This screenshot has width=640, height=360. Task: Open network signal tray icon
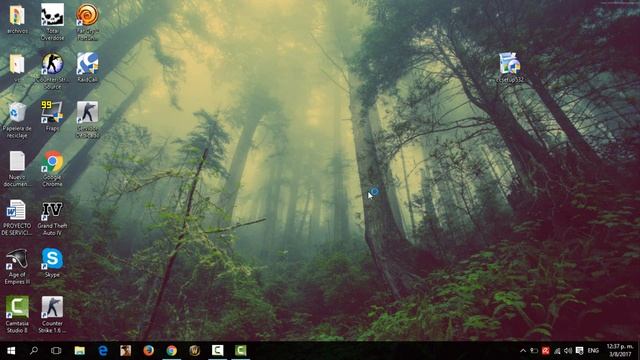[x=557, y=351]
